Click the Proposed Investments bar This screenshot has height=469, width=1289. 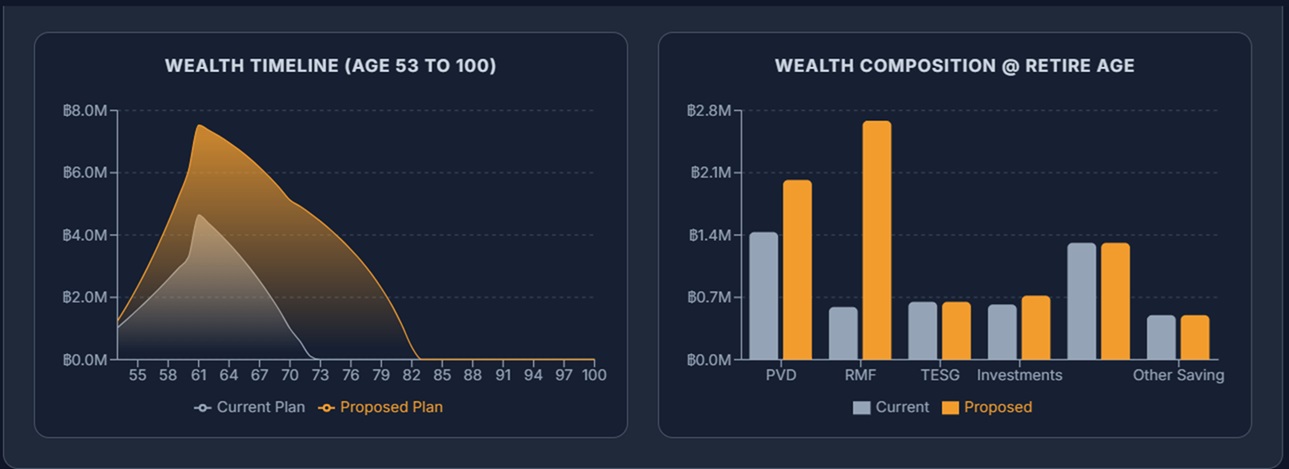1036,327
